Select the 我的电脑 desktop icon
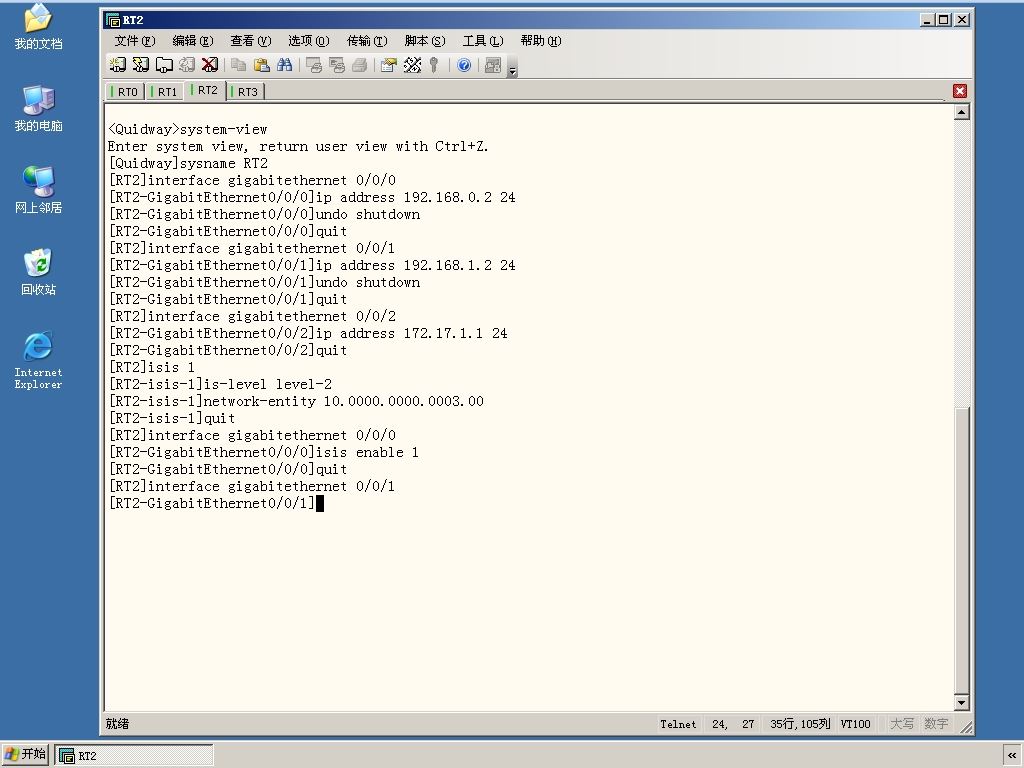Image resolution: width=1024 pixels, height=768 pixels. pyautogui.click(x=38, y=108)
